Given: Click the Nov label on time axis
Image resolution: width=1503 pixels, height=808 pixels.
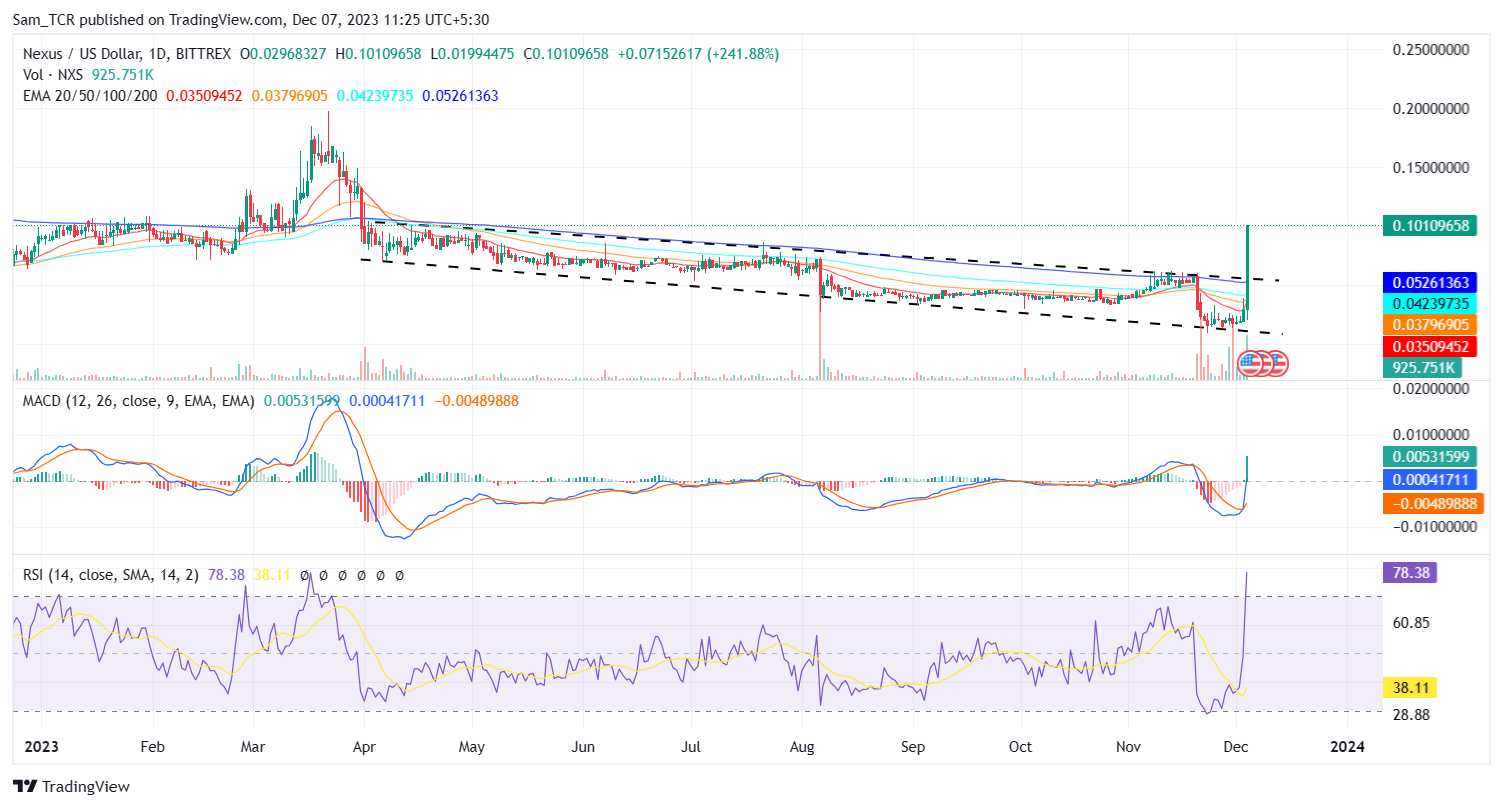Looking at the screenshot, I should pos(1128,746).
